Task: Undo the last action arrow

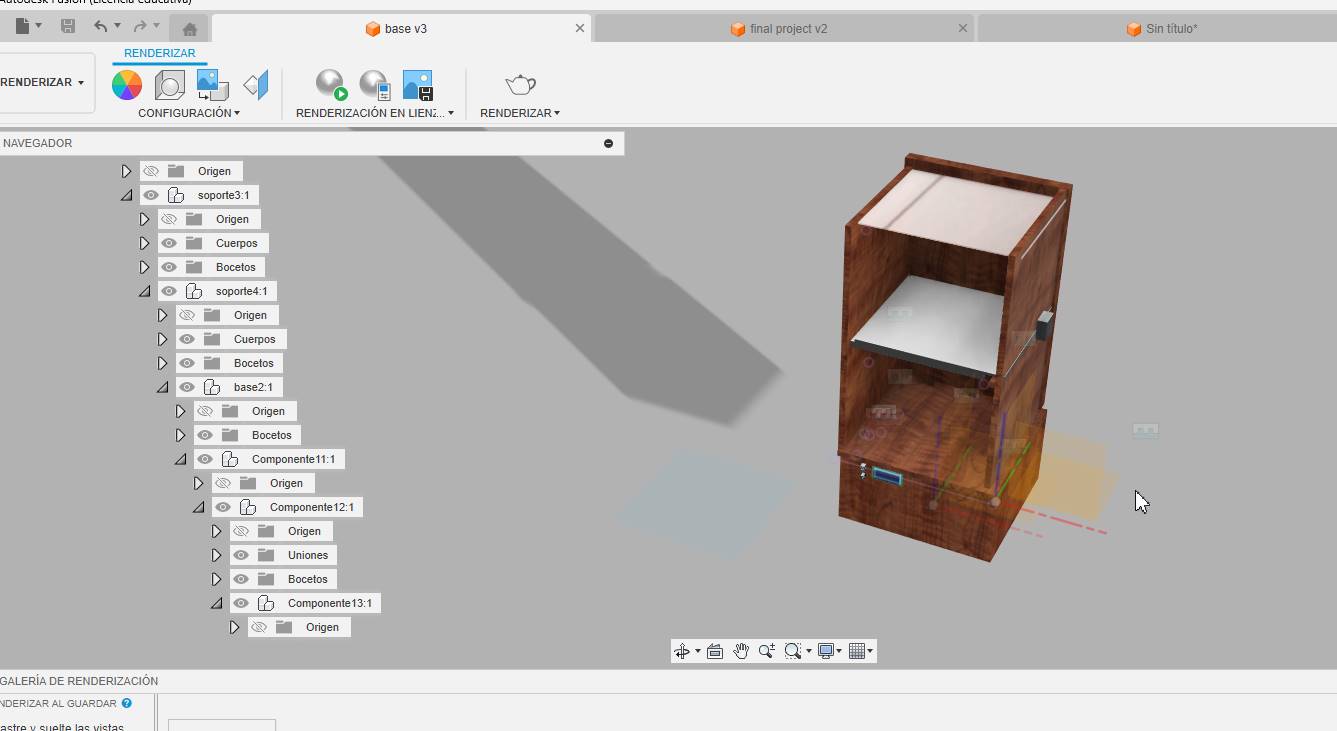Action: (x=100, y=26)
